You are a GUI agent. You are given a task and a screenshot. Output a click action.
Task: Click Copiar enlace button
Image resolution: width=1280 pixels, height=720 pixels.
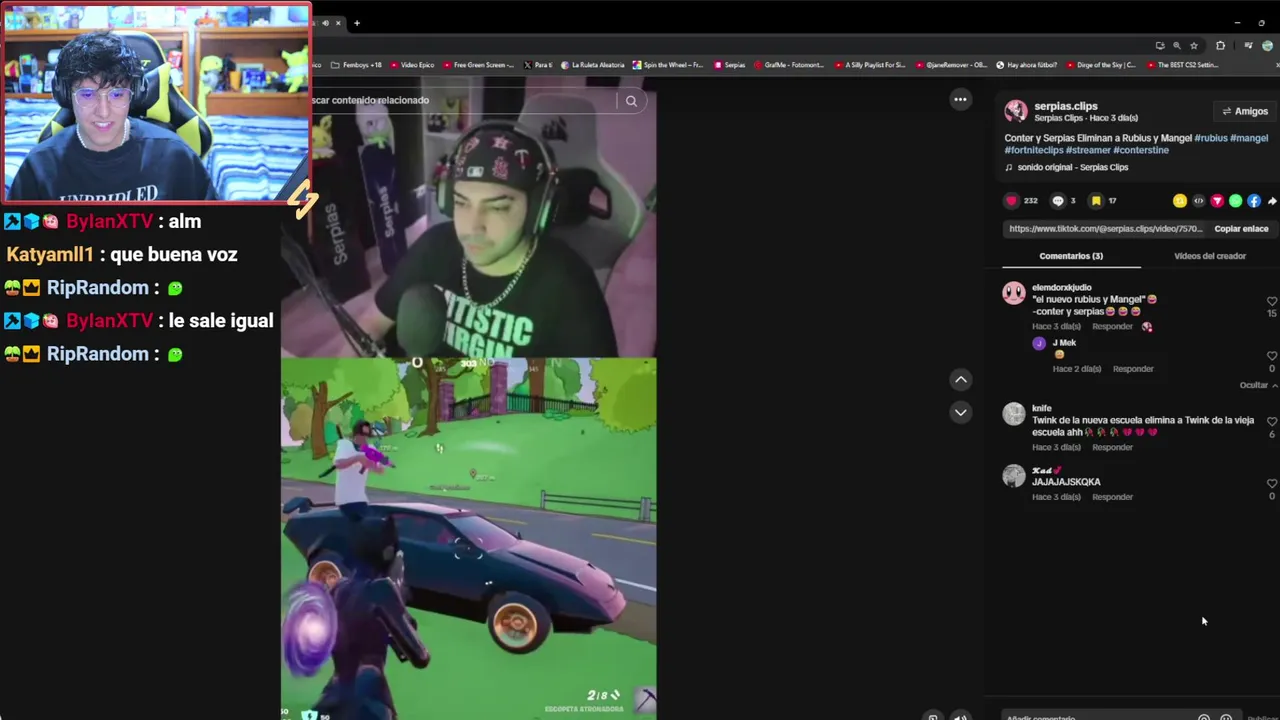[1241, 229]
